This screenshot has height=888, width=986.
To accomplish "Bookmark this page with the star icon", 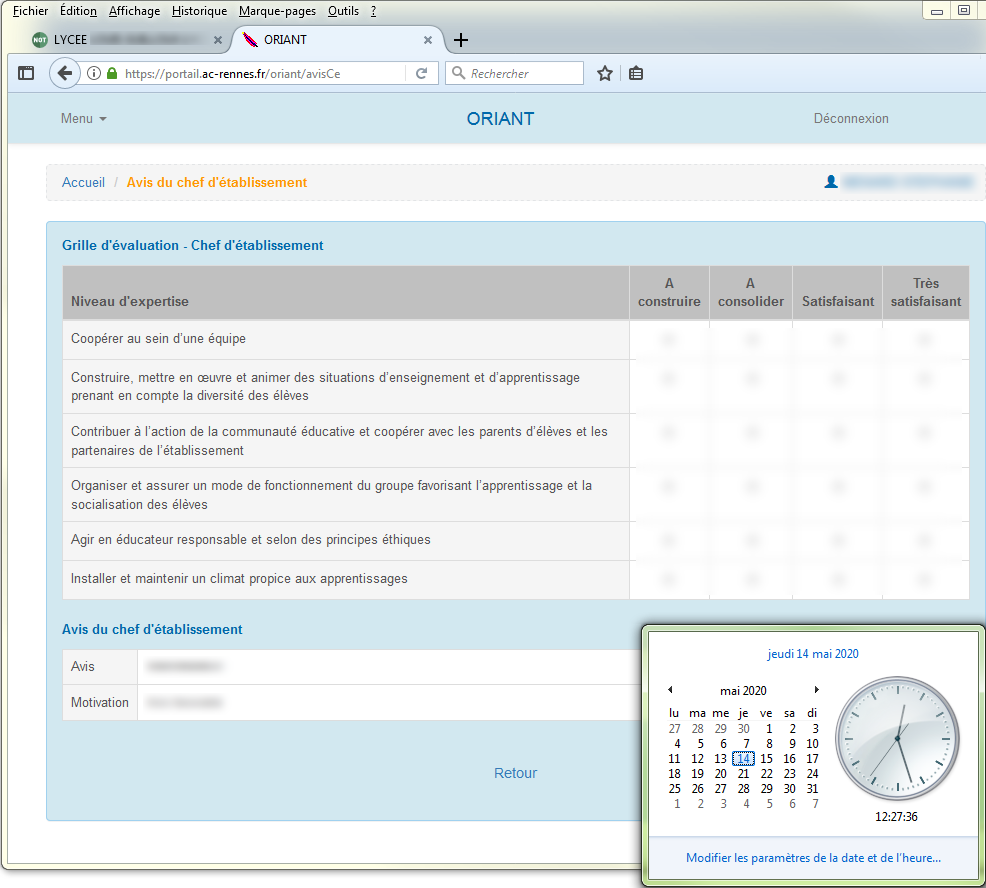I will pos(605,74).
